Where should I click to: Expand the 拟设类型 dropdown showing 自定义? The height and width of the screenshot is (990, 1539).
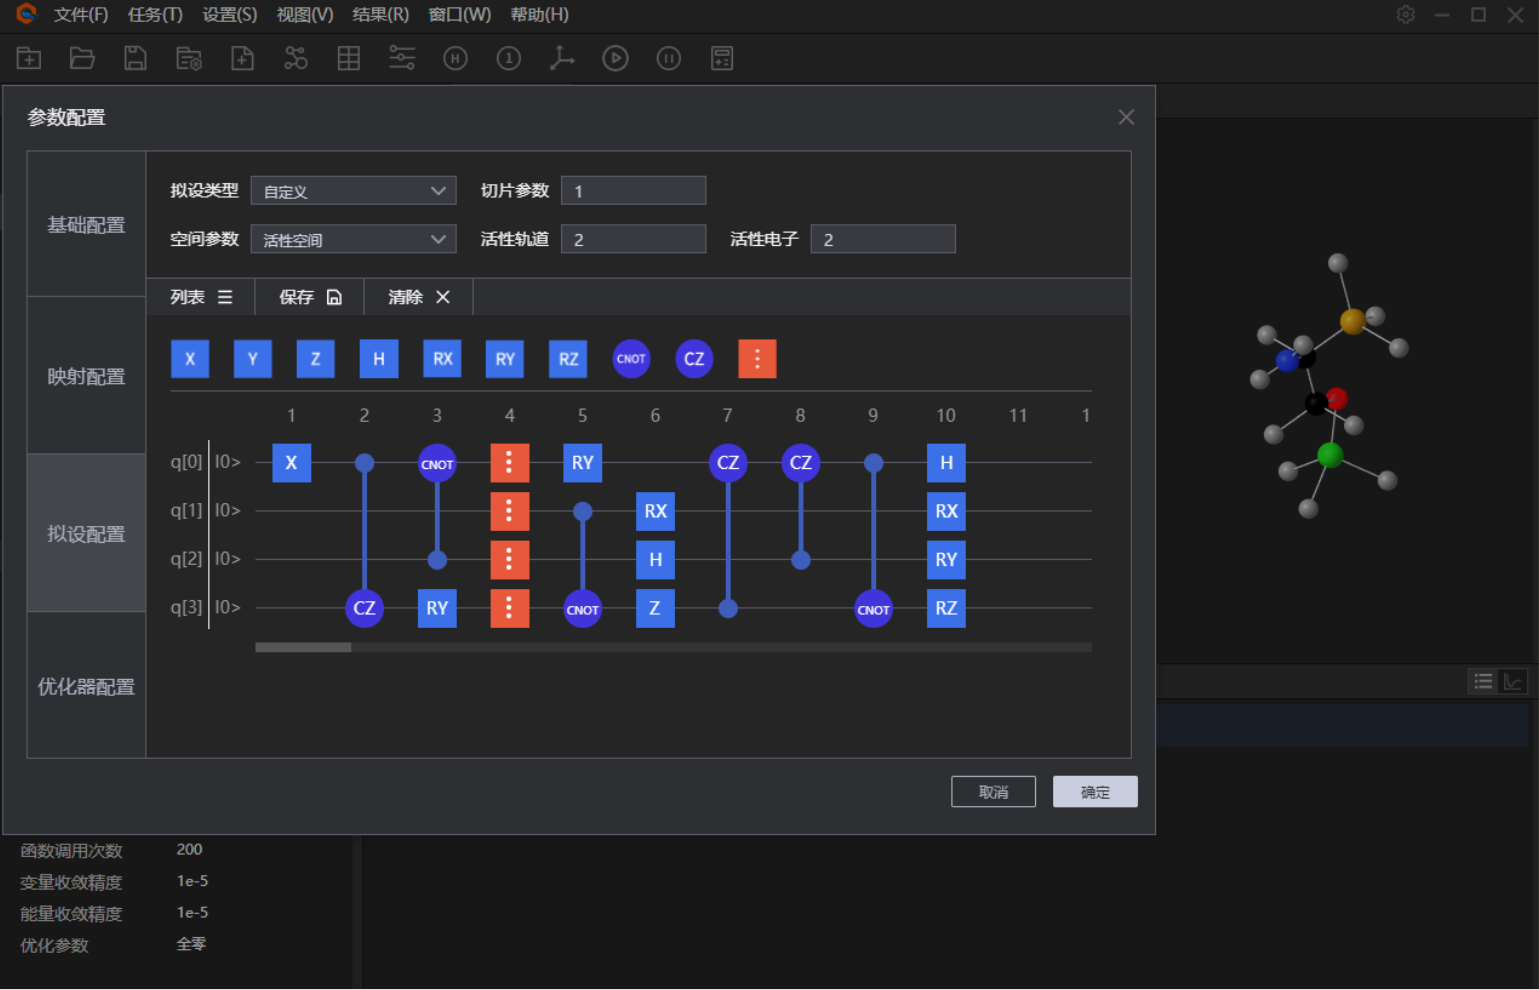click(x=353, y=191)
